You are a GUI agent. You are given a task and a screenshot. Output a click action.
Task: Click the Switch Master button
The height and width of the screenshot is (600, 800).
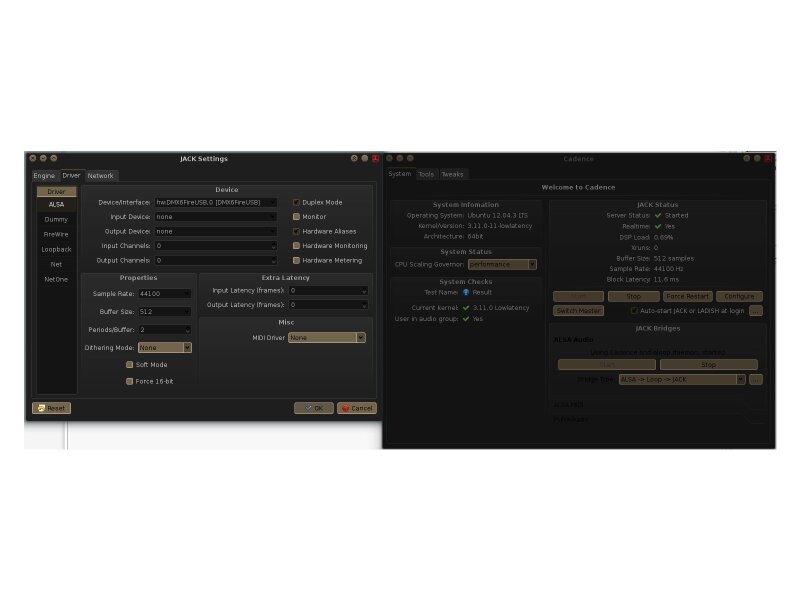pyautogui.click(x=579, y=311)
